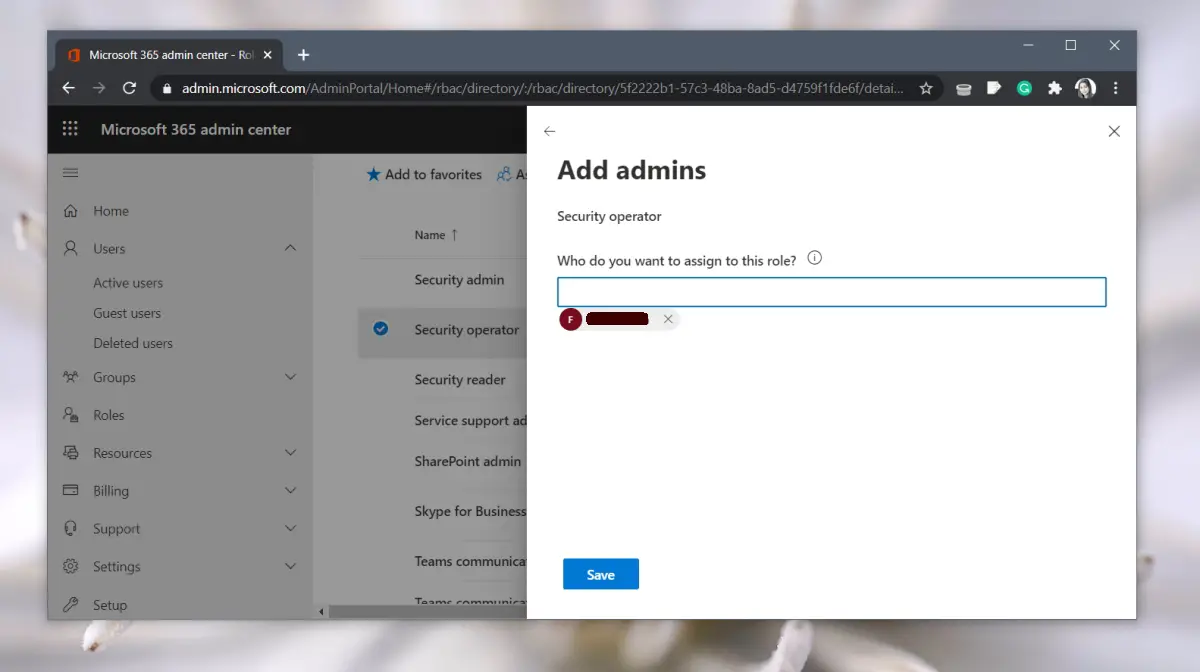Image resolution: width=1200 pixels, height=672 pixels.
Task: Click the Billing card icon
Action: click(70, 490)
